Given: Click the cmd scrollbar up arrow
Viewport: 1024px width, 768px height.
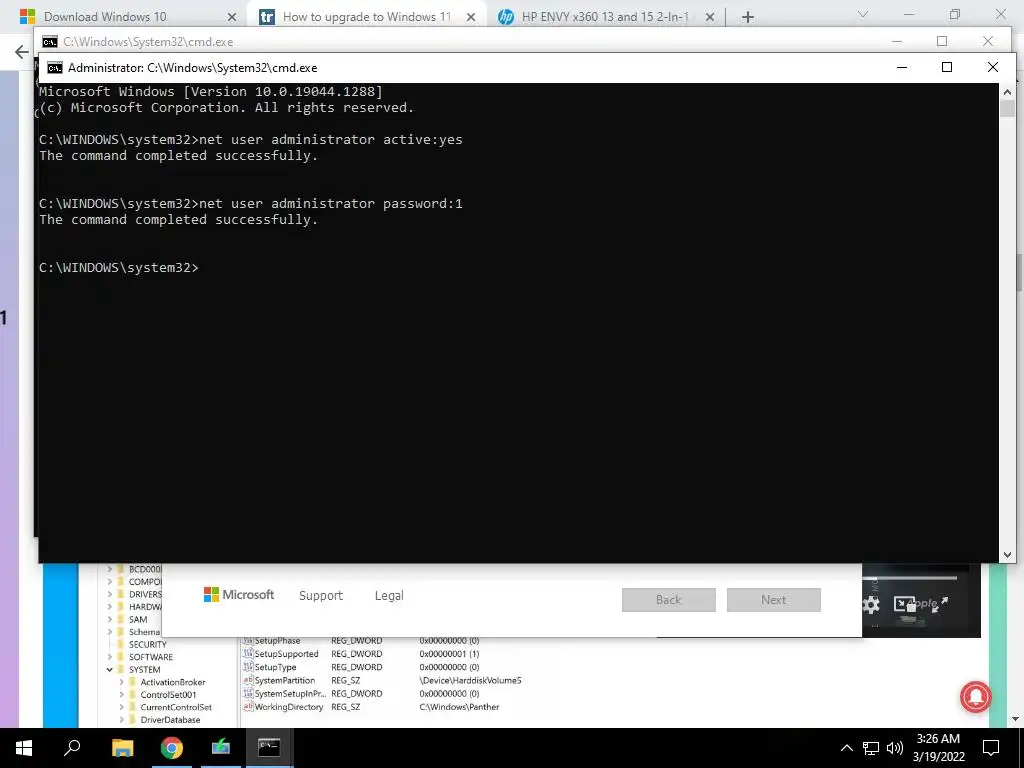Looking at the screenshot, I should [1007, 92].
